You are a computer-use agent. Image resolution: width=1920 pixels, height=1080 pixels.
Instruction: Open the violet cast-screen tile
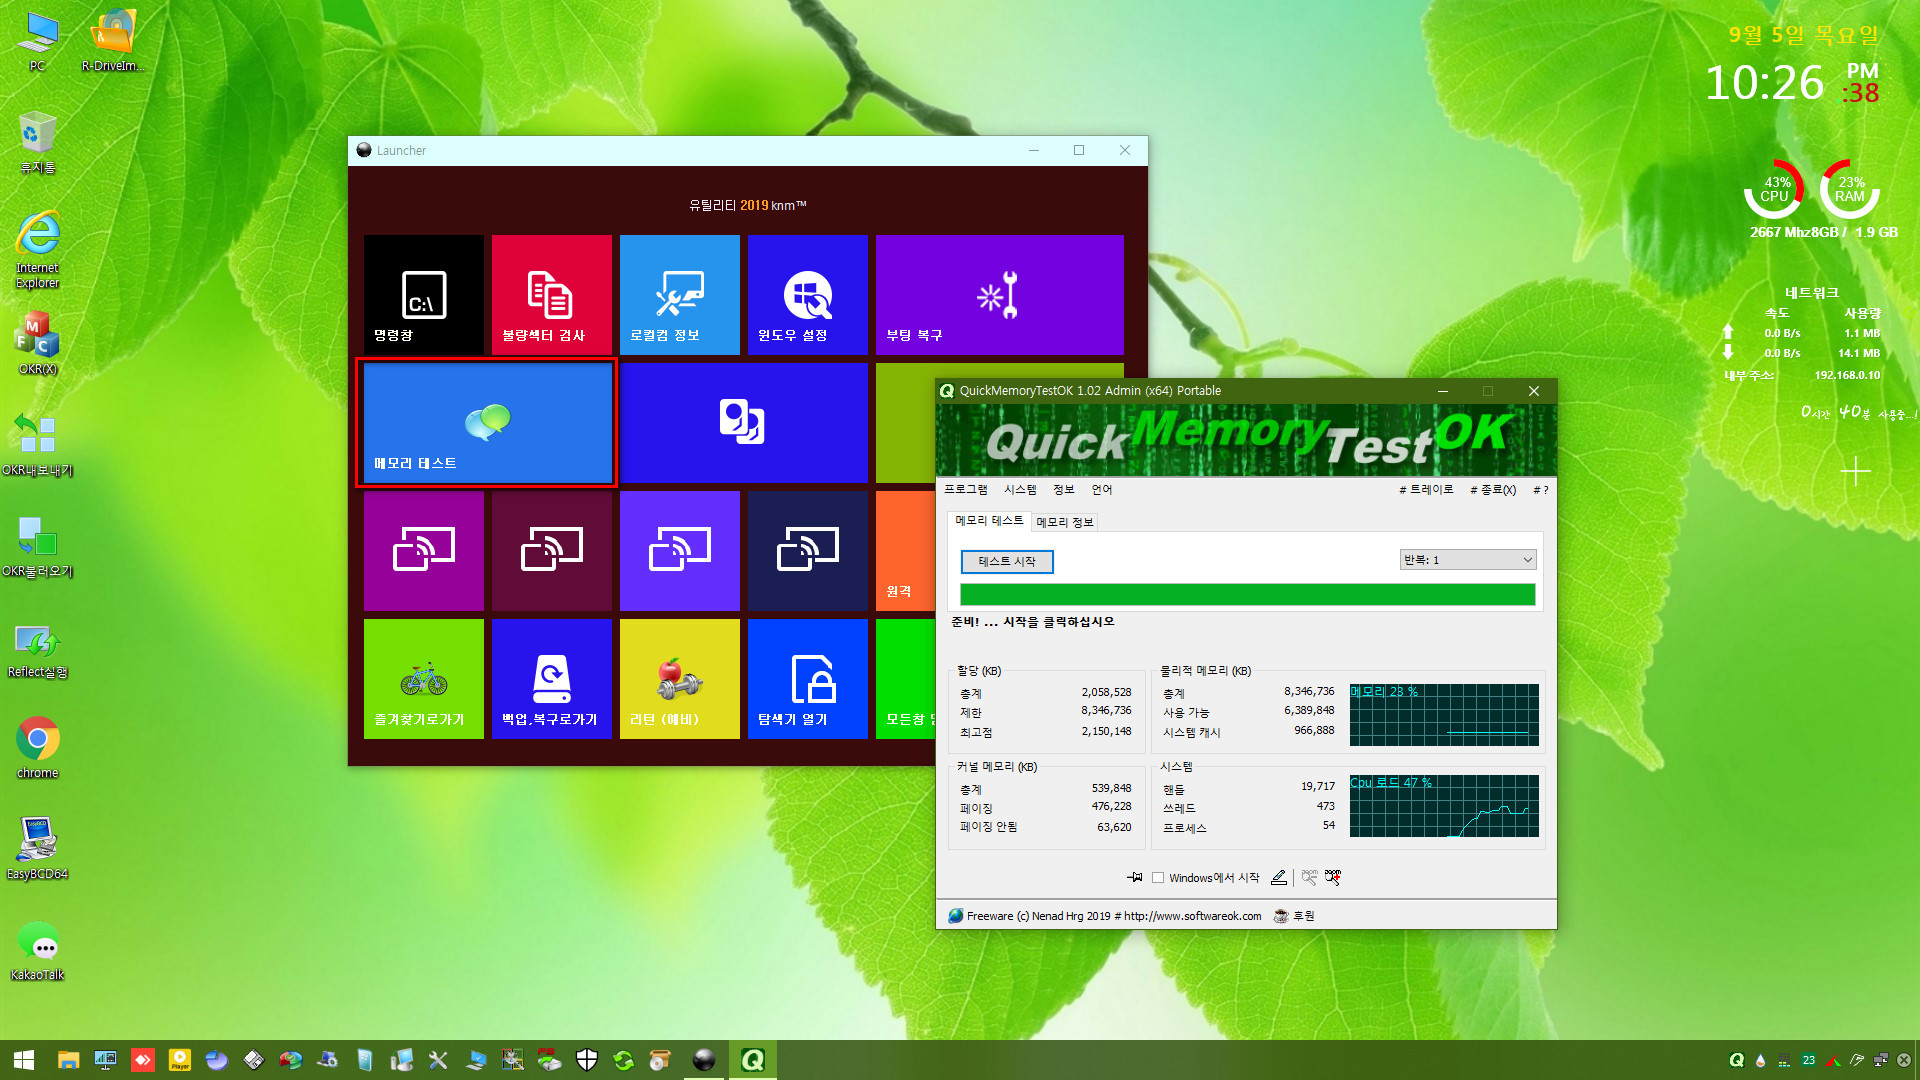(x=680, y=551)
